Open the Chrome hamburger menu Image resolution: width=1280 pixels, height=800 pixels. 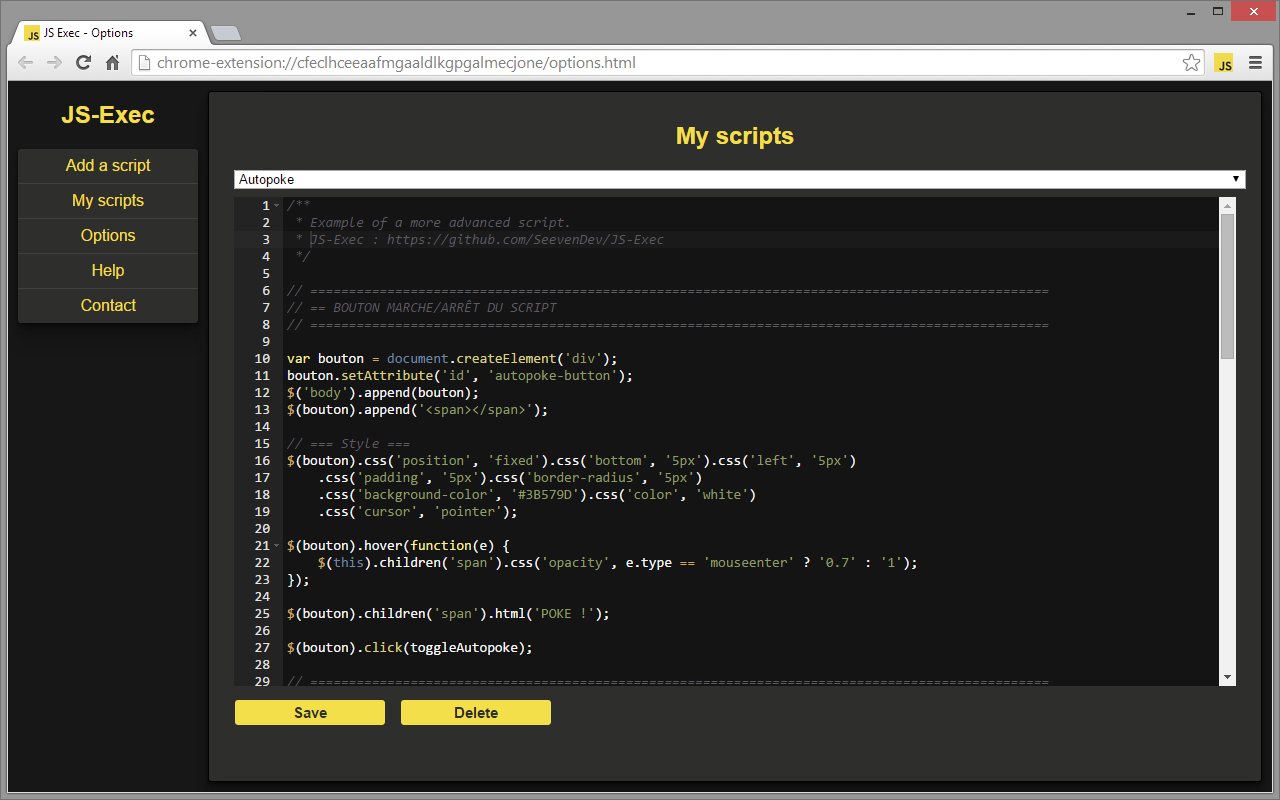1255,63
